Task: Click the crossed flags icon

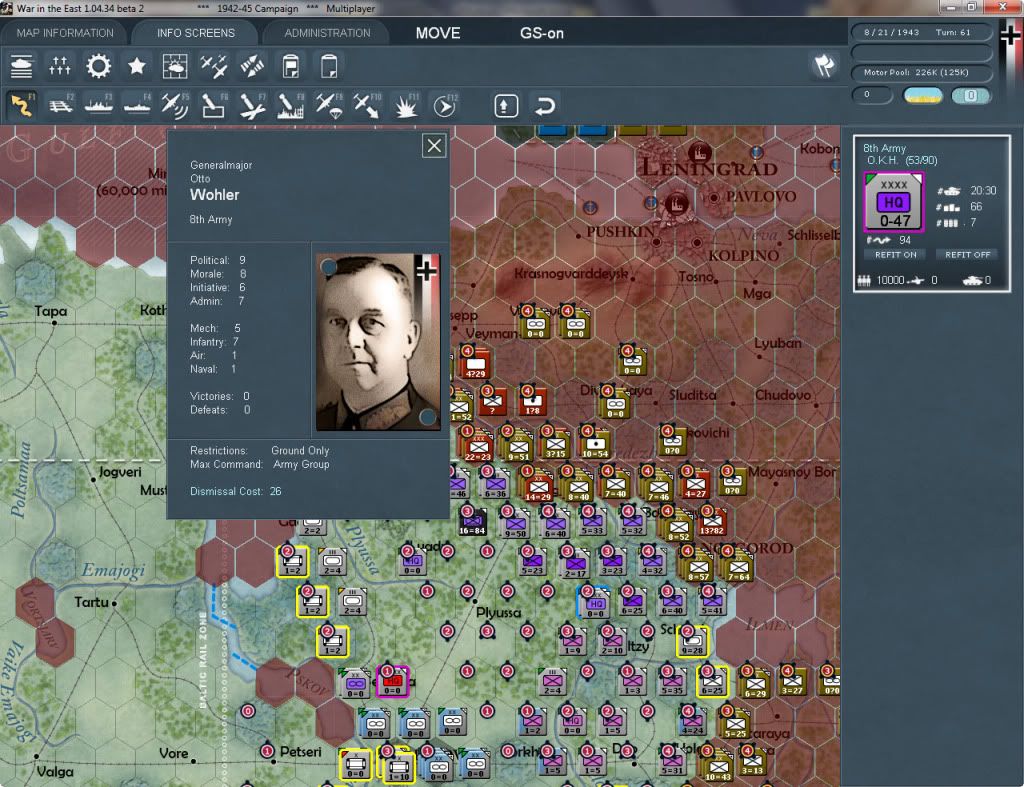Action: click(x=824, y=65)
